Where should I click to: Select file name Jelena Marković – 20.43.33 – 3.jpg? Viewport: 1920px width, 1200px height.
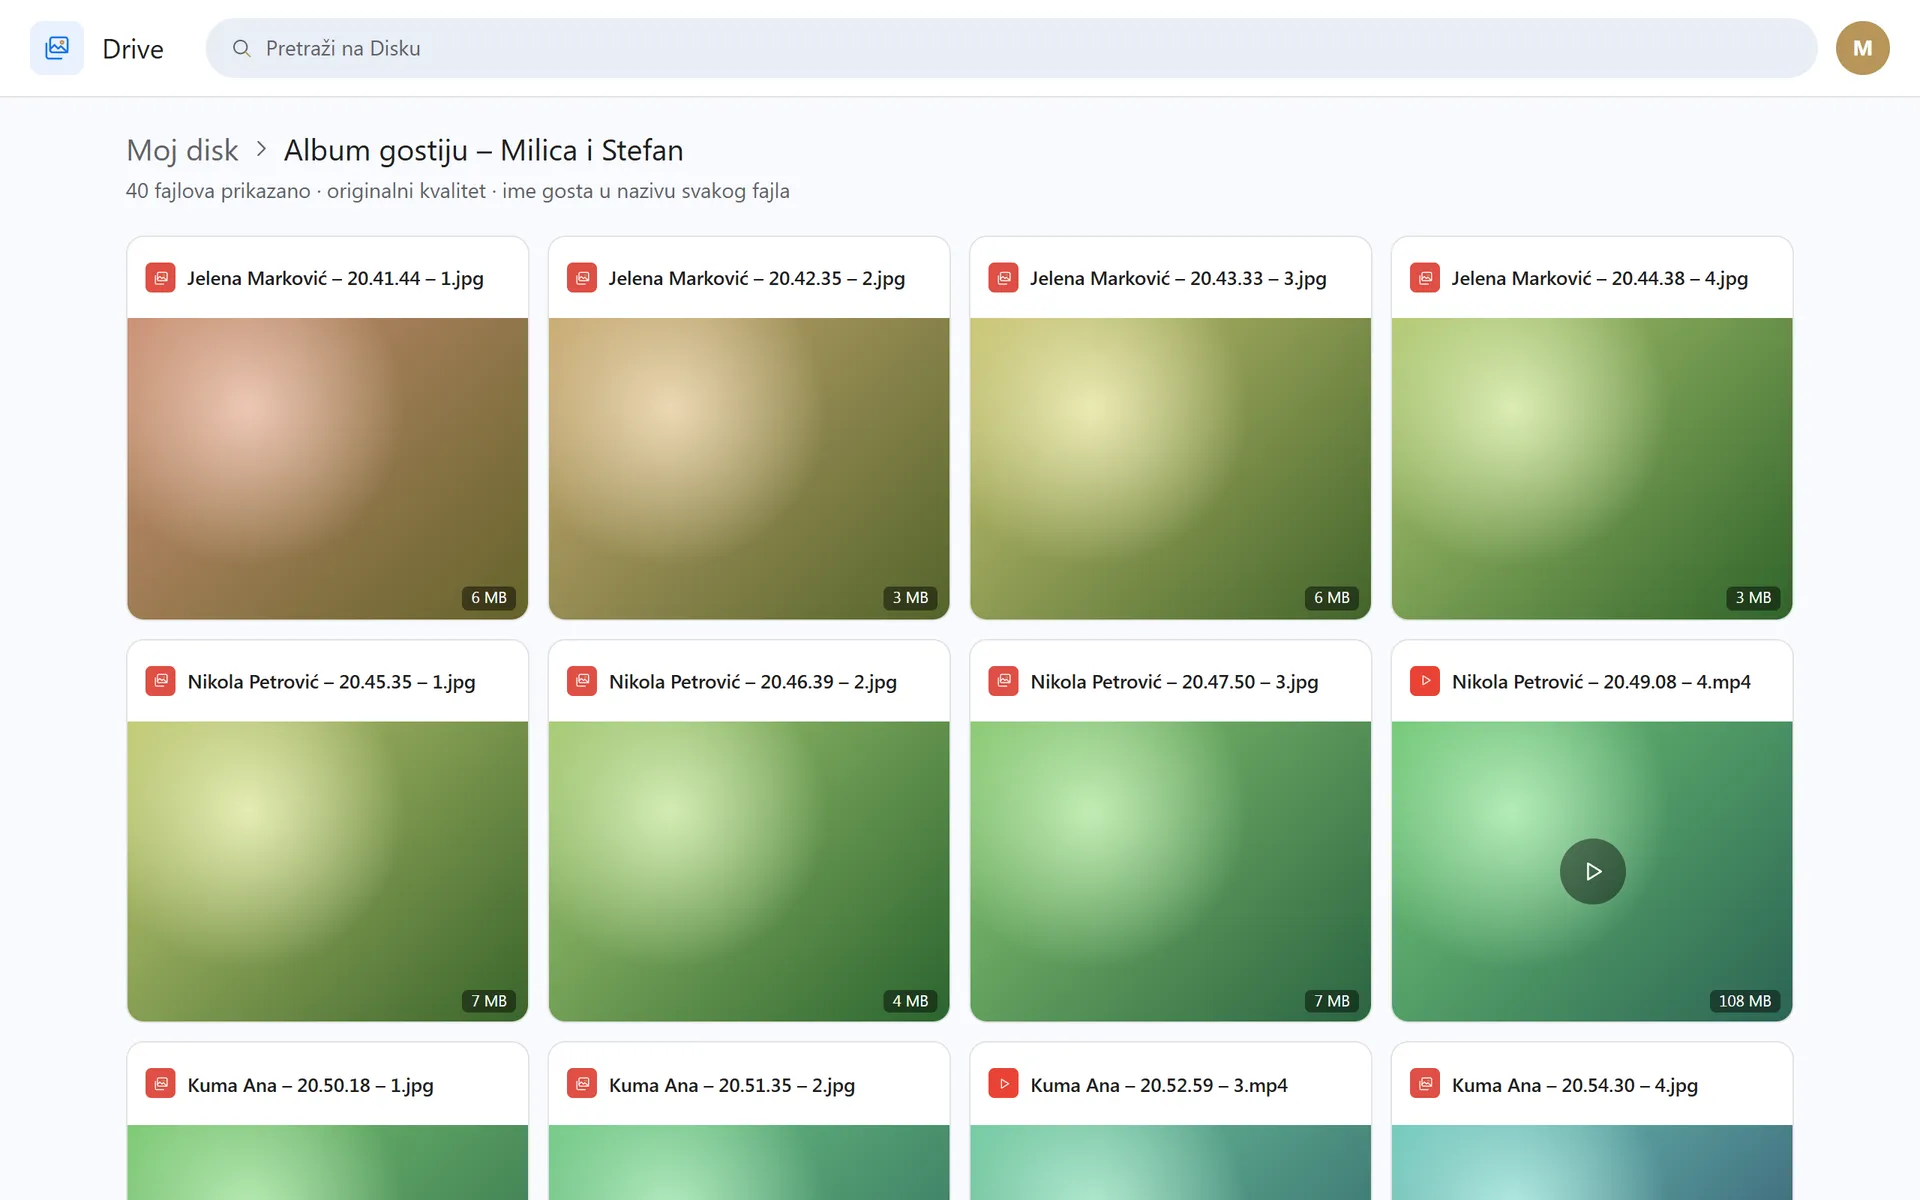[x=1178, y=278]
